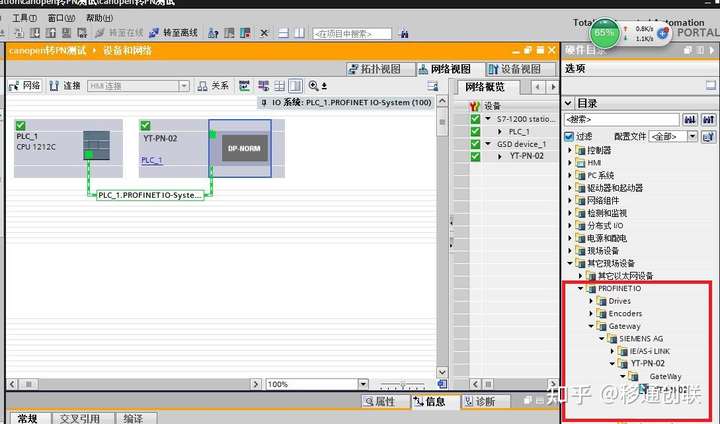This screenshot has width=720, height=424.
Task: Toggle check for S7-1200 station overview row
Action: [x=475, y=119]
